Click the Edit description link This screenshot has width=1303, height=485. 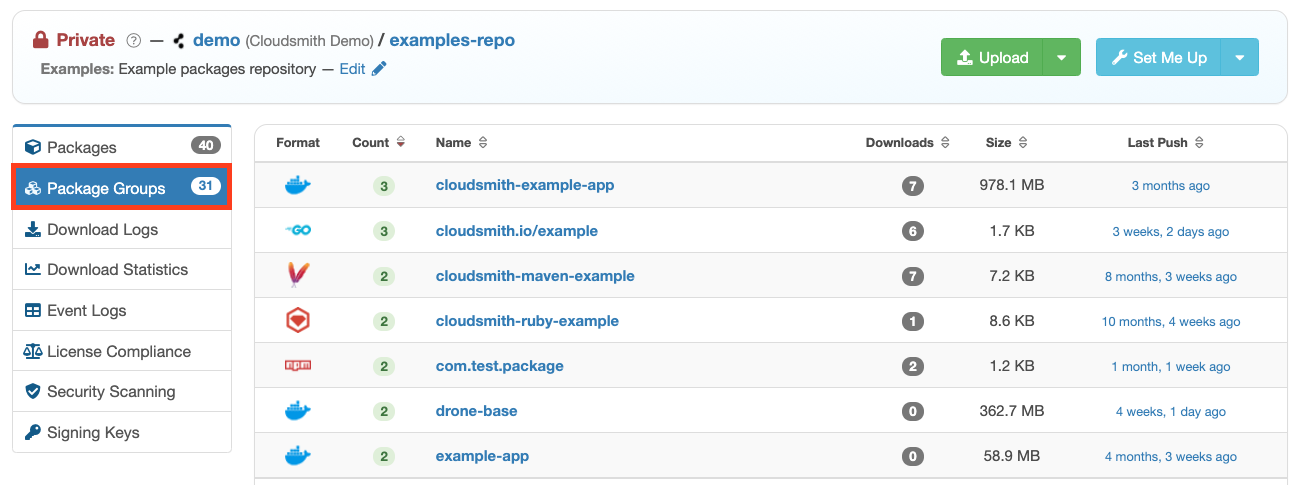352,69
